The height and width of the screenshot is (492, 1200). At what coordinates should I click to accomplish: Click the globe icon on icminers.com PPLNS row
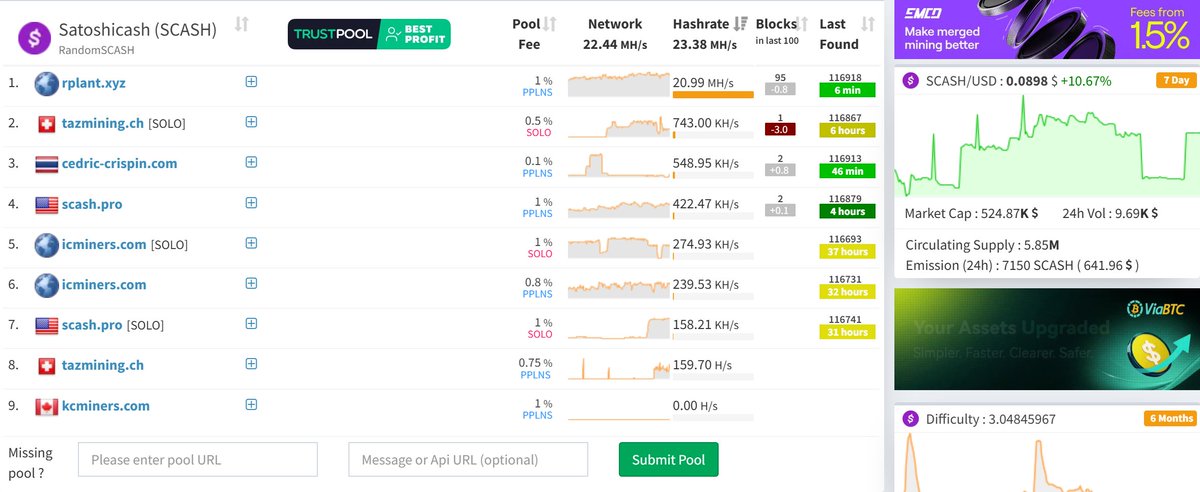46,285
